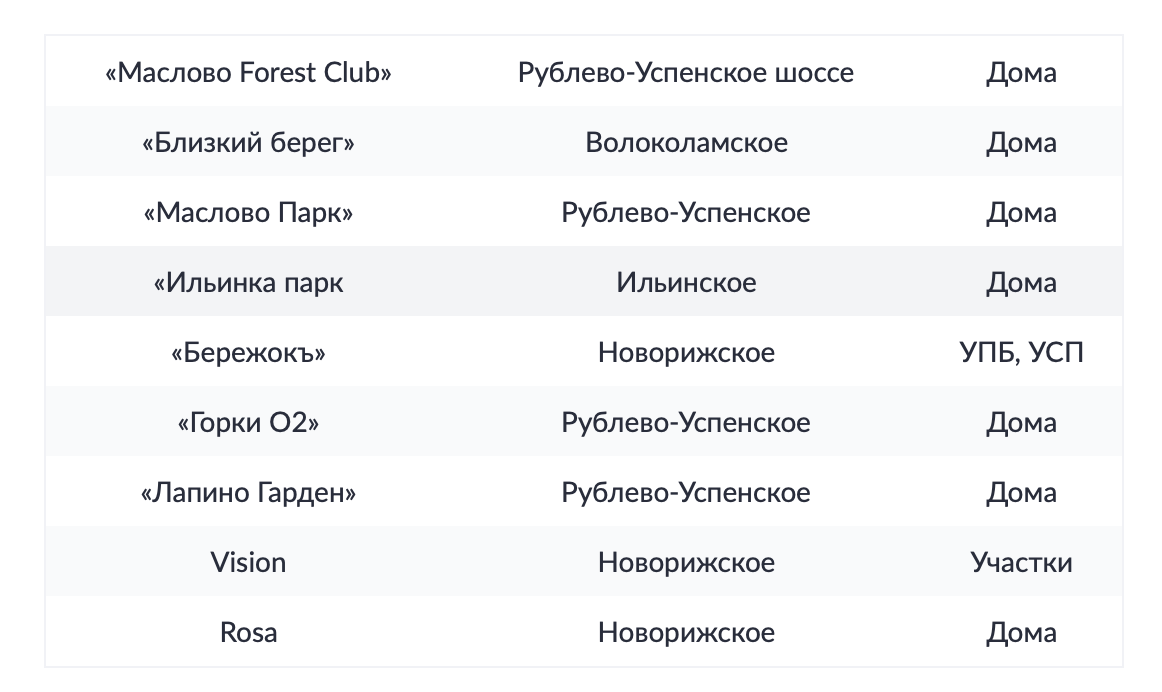Click the «Бережокъ» cell
The width and height of the screenshot is (1162, 692).
click(x=248, y=353)
